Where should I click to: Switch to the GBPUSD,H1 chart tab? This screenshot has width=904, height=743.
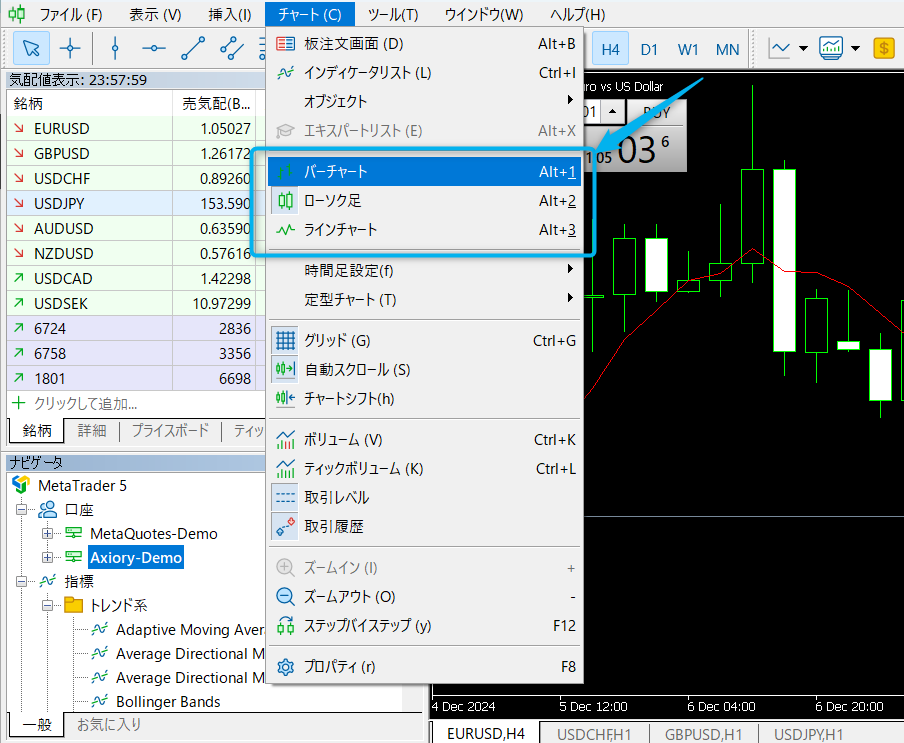pos(703,734)
